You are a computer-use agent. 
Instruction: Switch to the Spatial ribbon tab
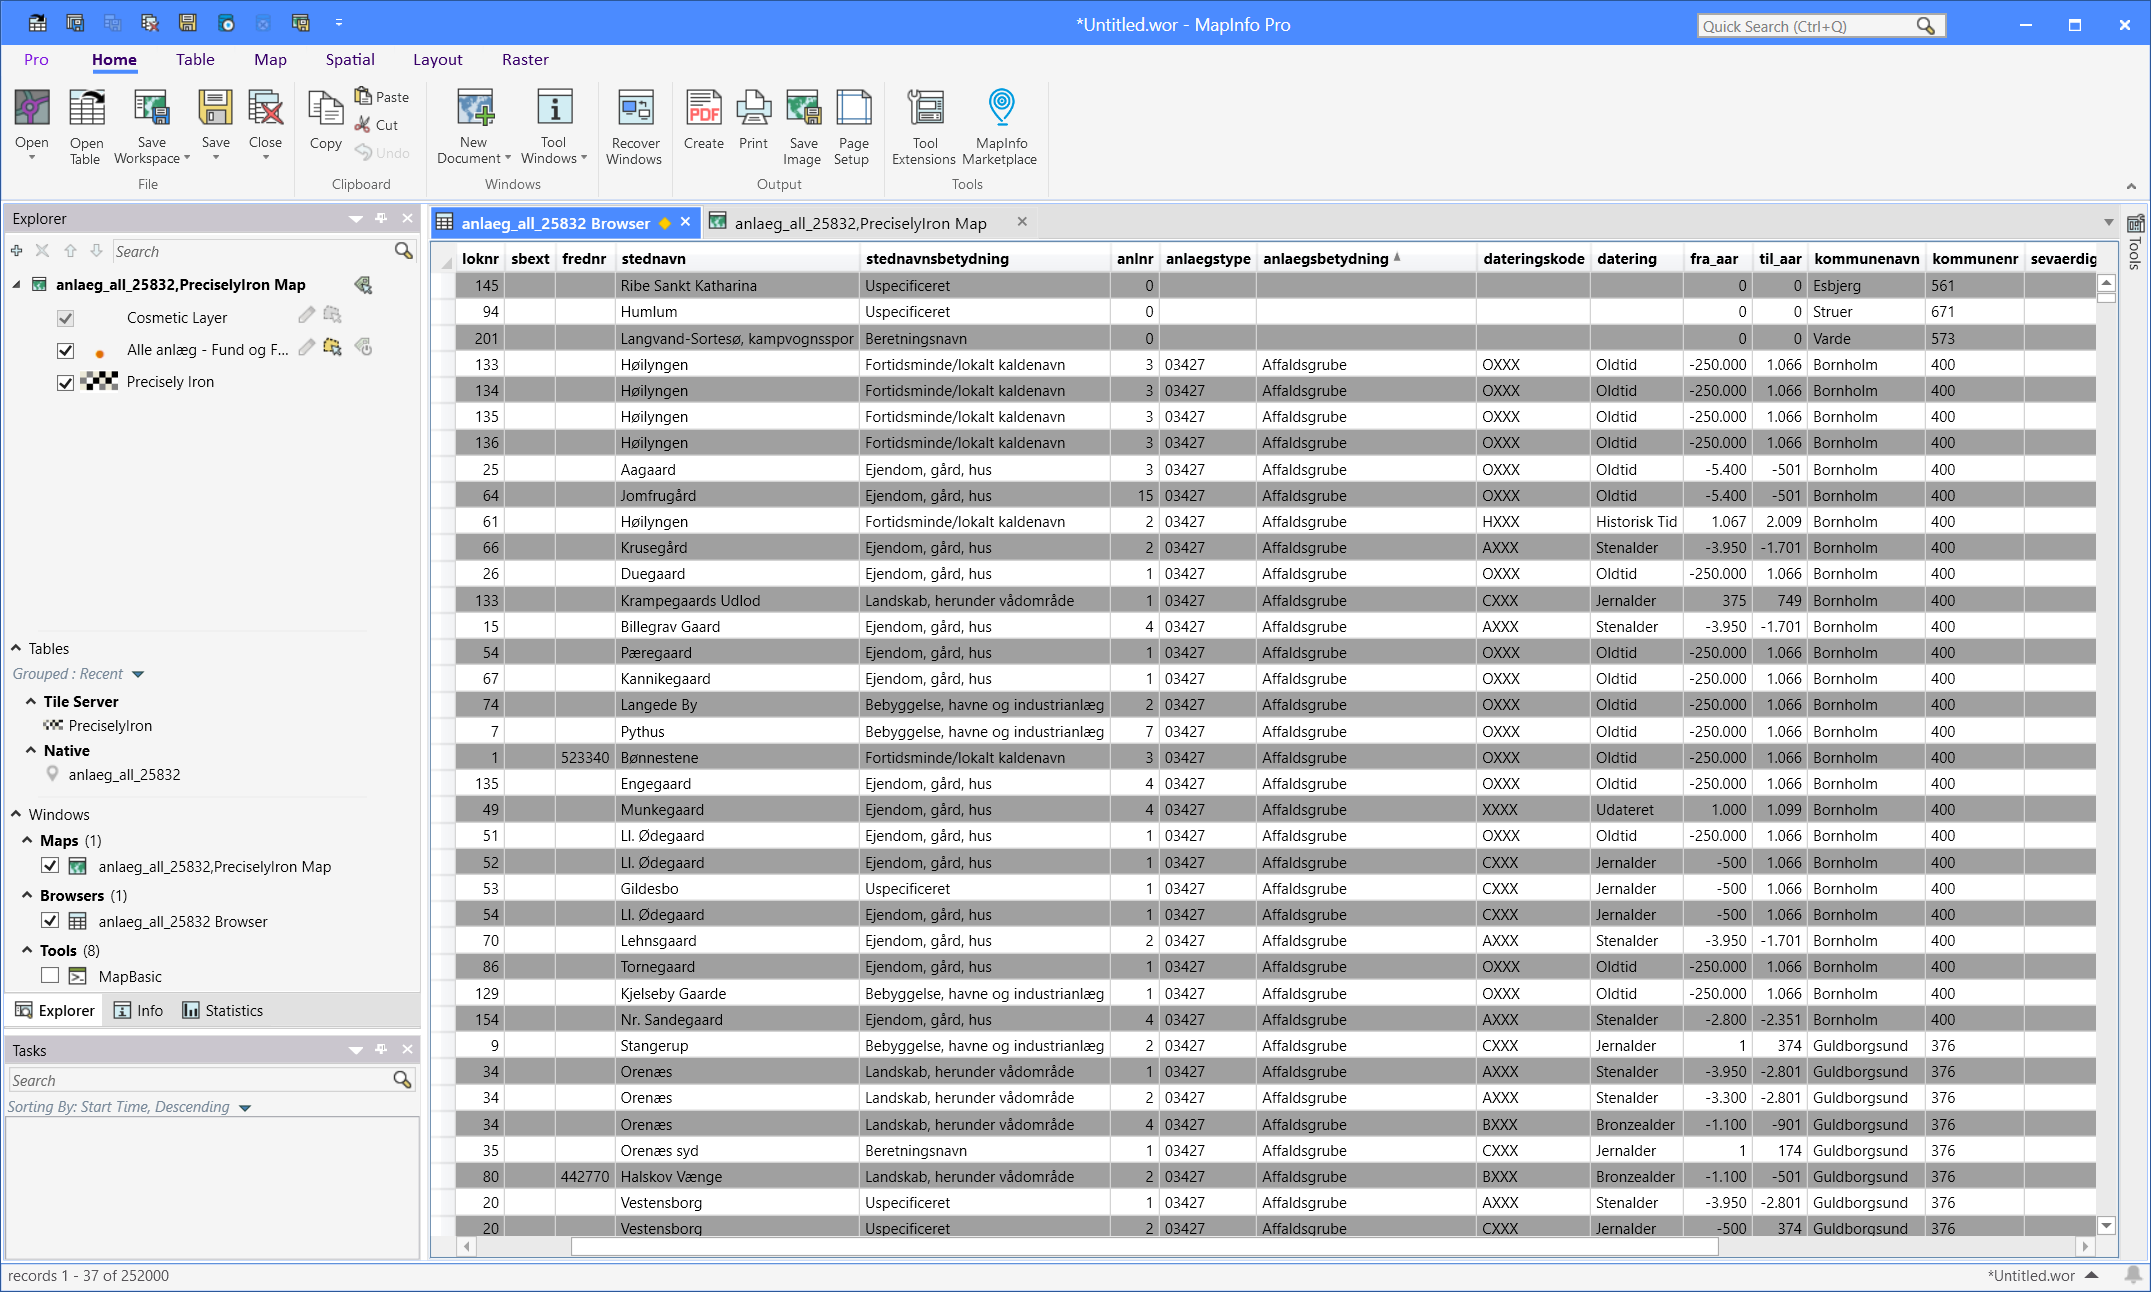350,60
